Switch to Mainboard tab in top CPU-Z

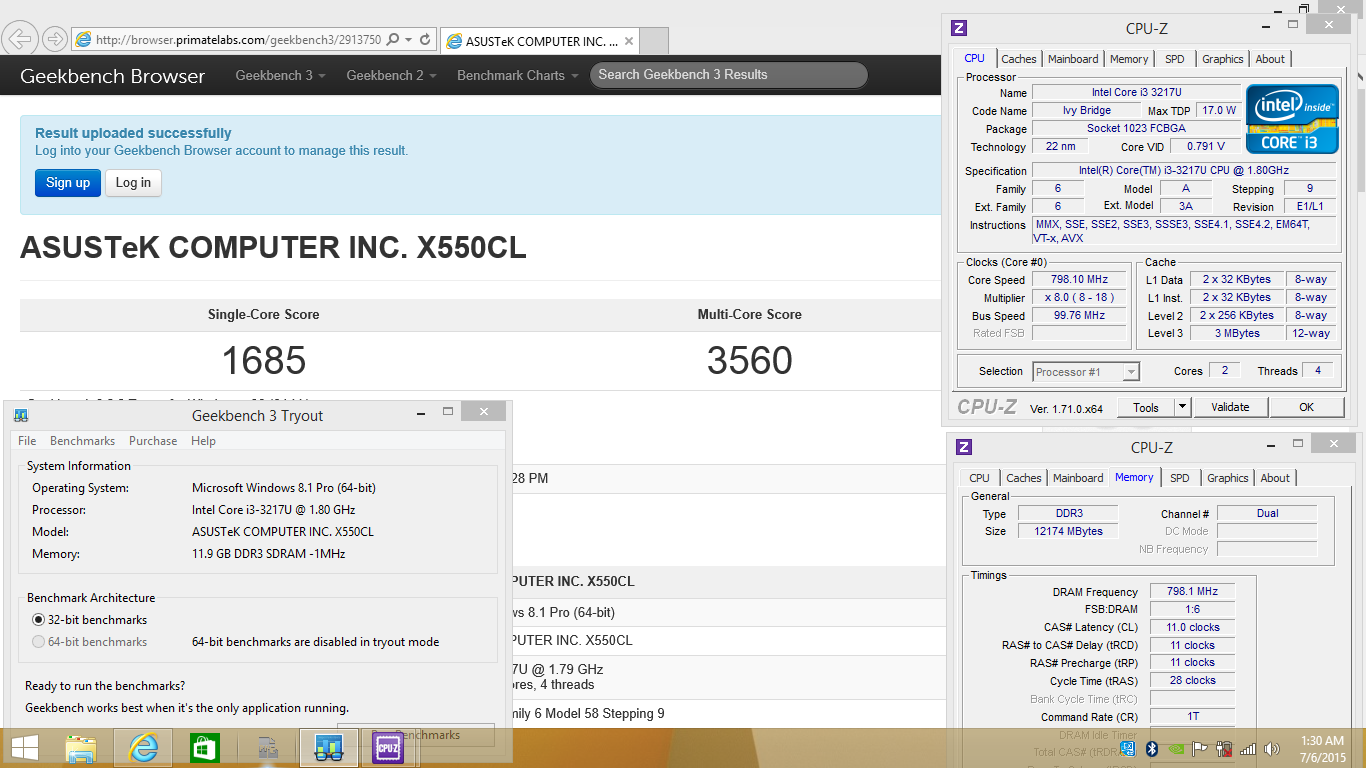[x=1073, y=59]
